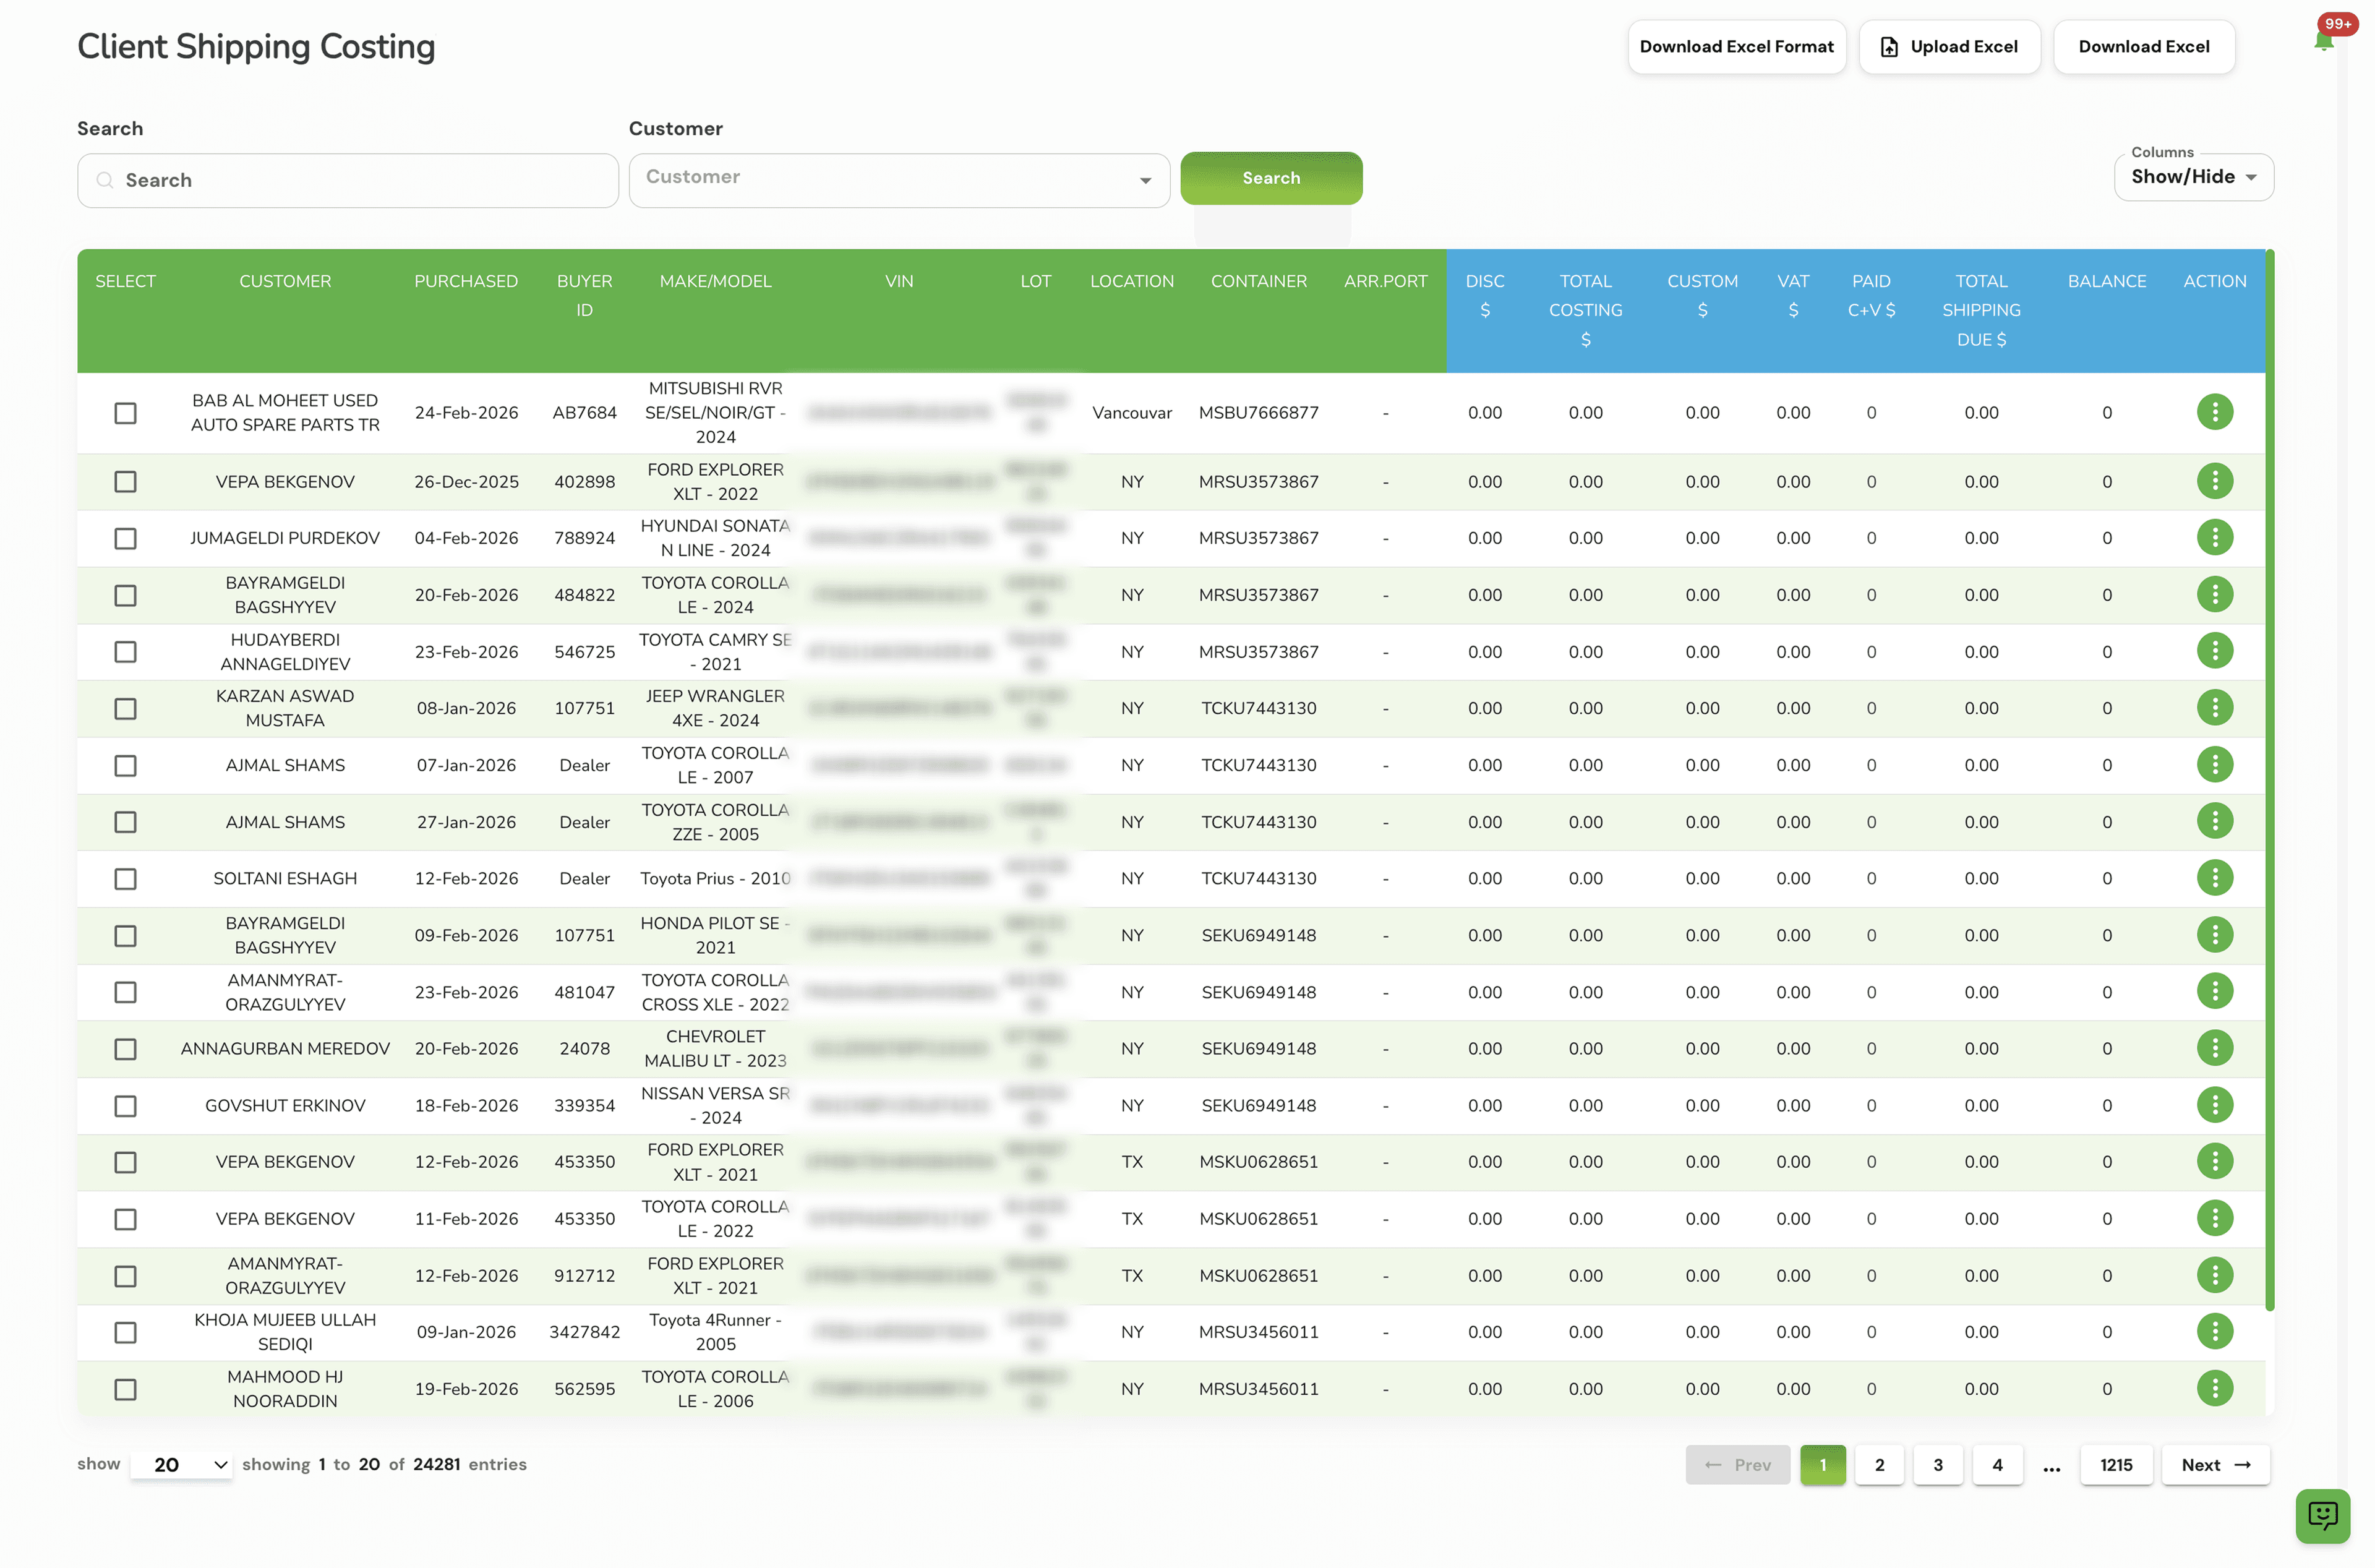
Task: Select current page 1 button
Action: coord(1822,1465)
